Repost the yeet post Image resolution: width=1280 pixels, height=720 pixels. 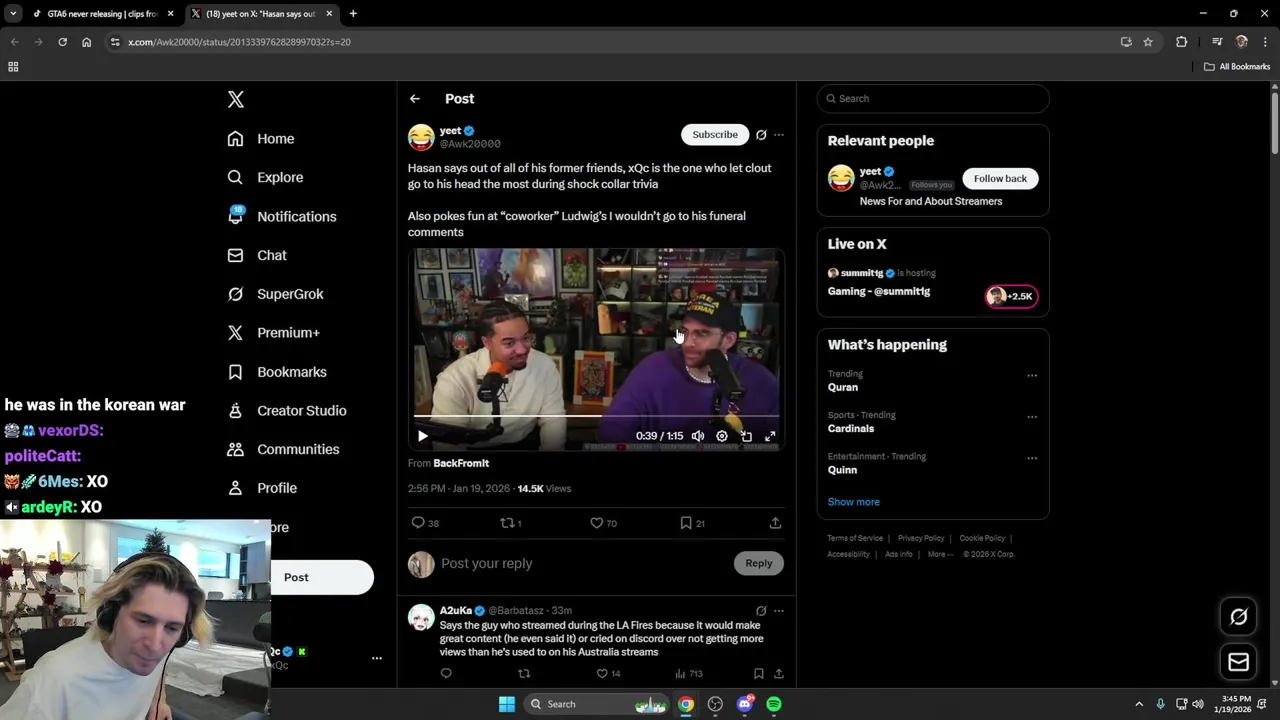click(x=511, y=523)
